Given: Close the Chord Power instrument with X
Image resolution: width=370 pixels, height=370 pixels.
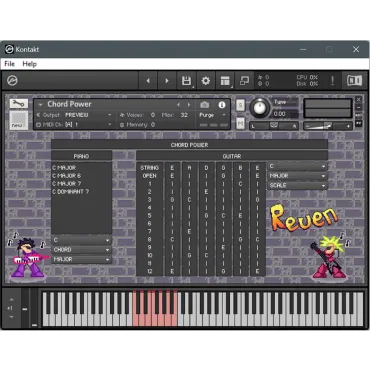Looking at the screenshot, I should [x=358, y=99].
